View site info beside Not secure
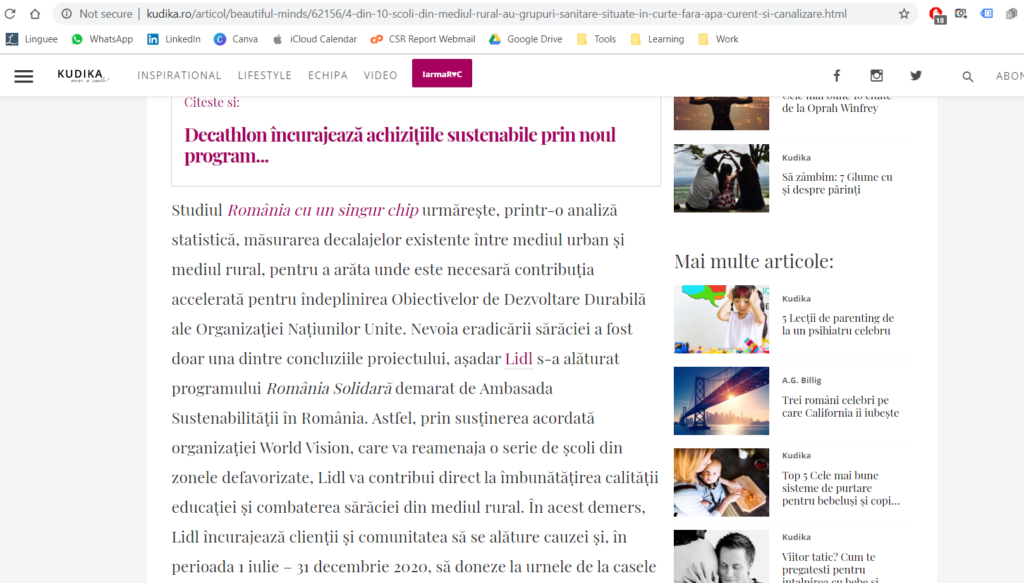 coord(67,14)
